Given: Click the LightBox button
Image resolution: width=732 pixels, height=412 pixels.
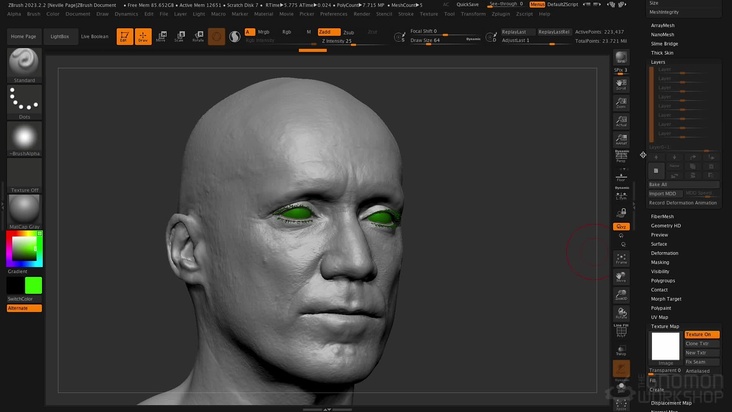Looking at the screenshot, I should tap(60, 36).
